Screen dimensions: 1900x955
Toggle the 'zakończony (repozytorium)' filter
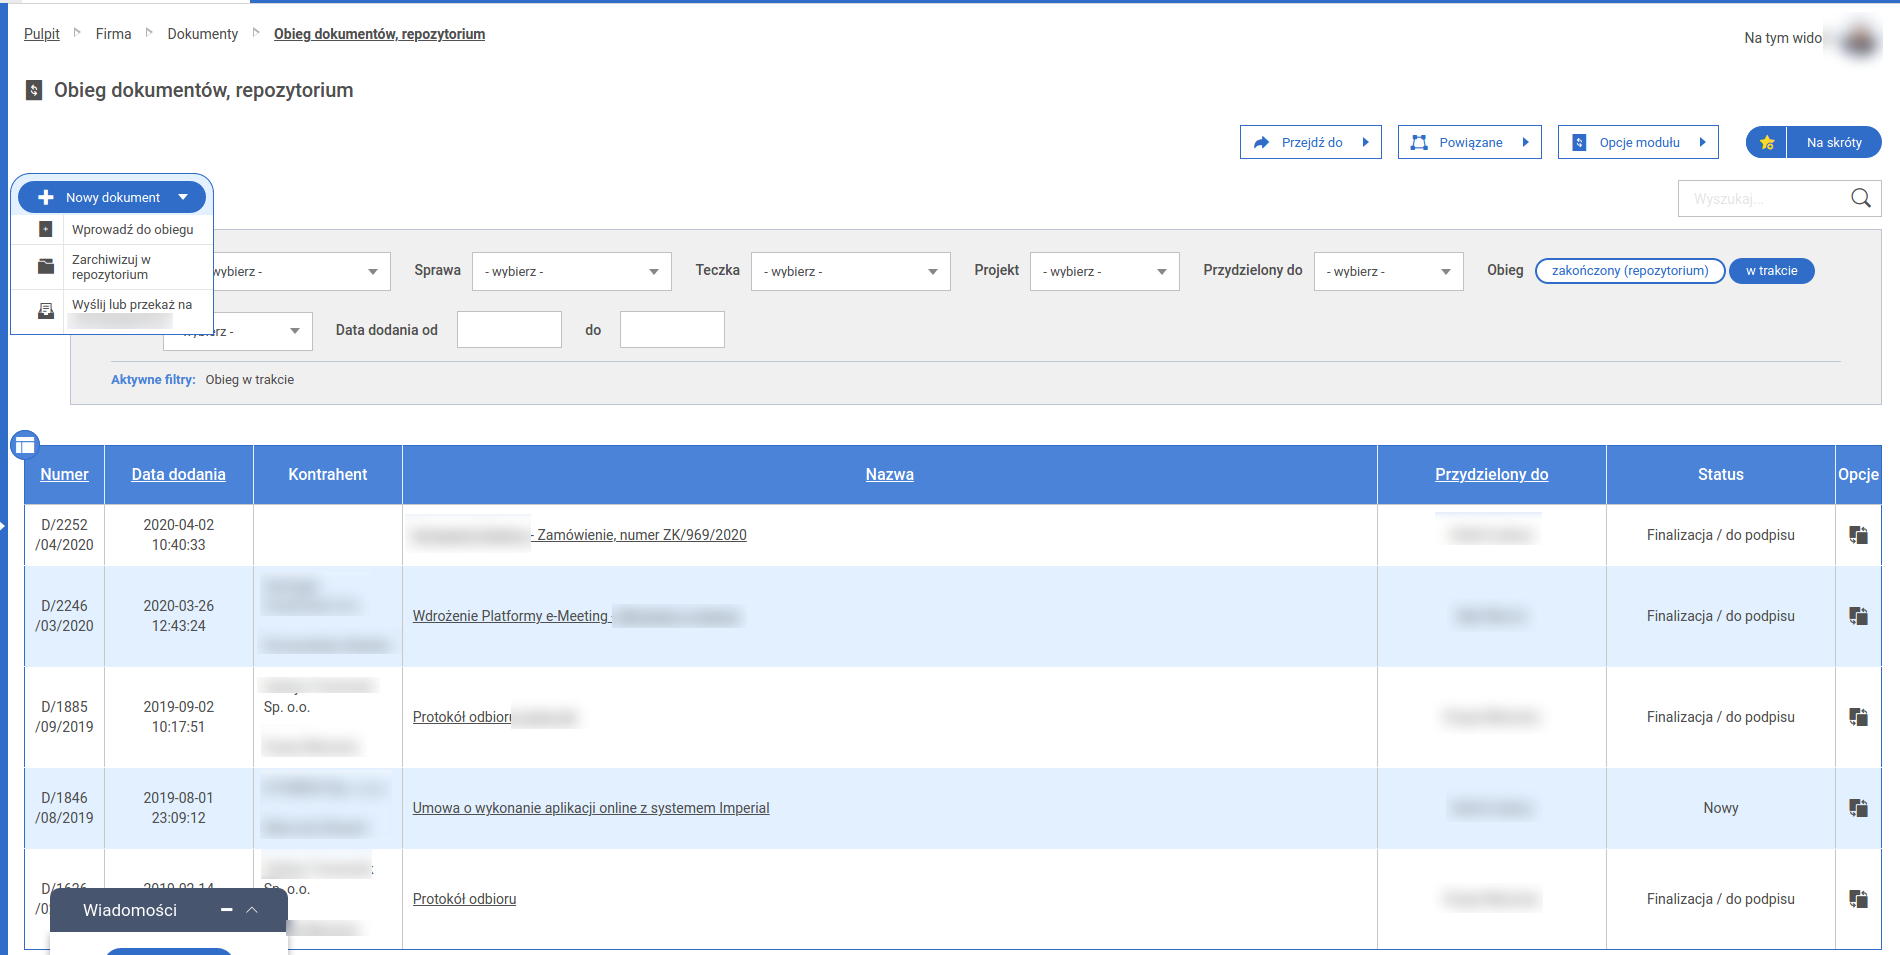[x=1629, y=271]
